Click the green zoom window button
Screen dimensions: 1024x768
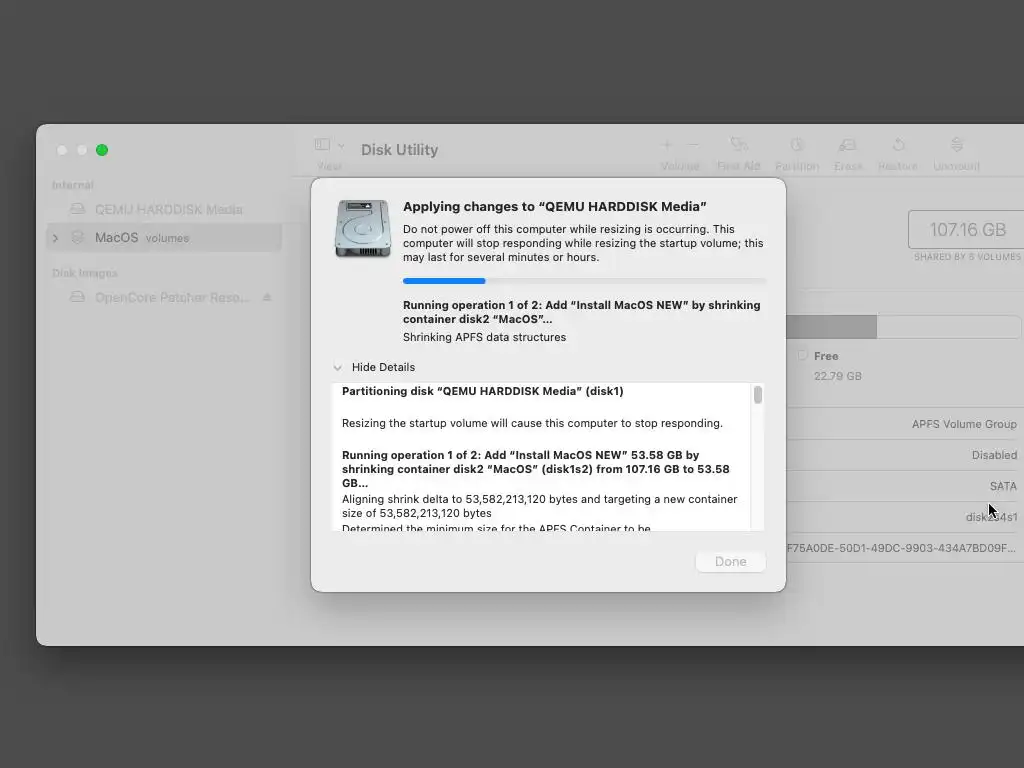pyautogui.click(x=102, y=150)
